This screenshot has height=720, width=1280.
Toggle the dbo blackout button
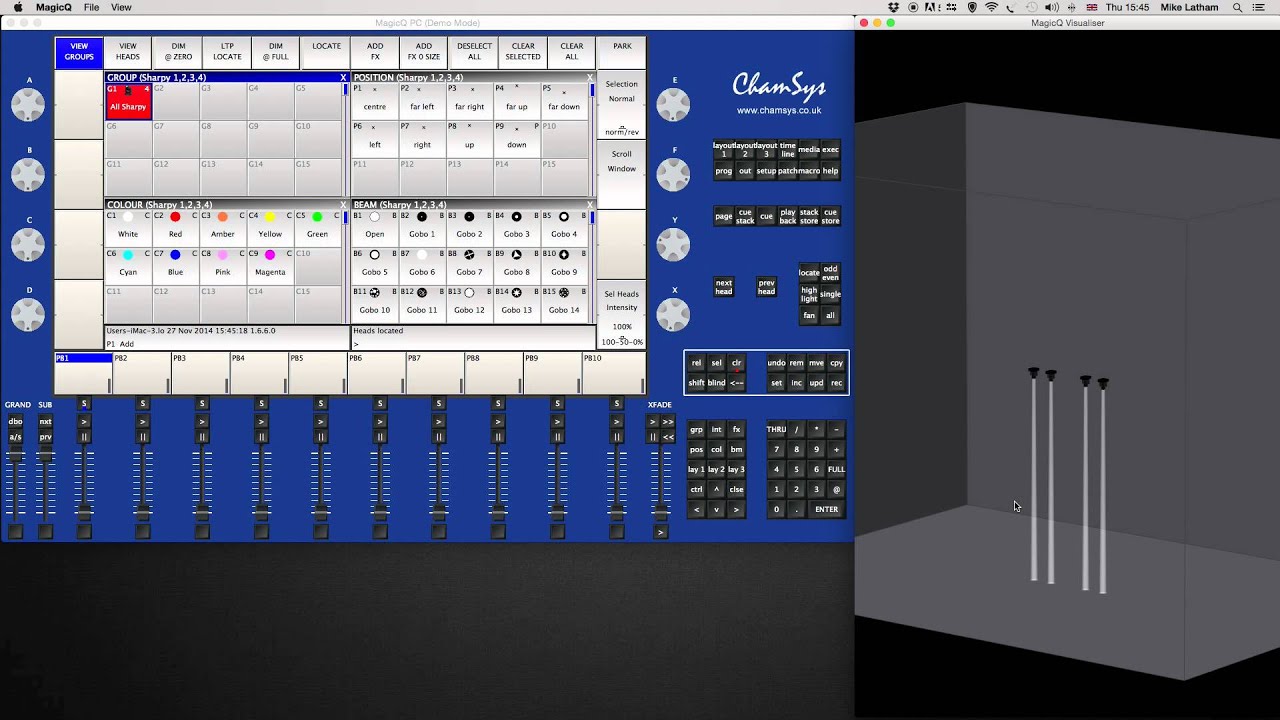click(x=15, y=422)
